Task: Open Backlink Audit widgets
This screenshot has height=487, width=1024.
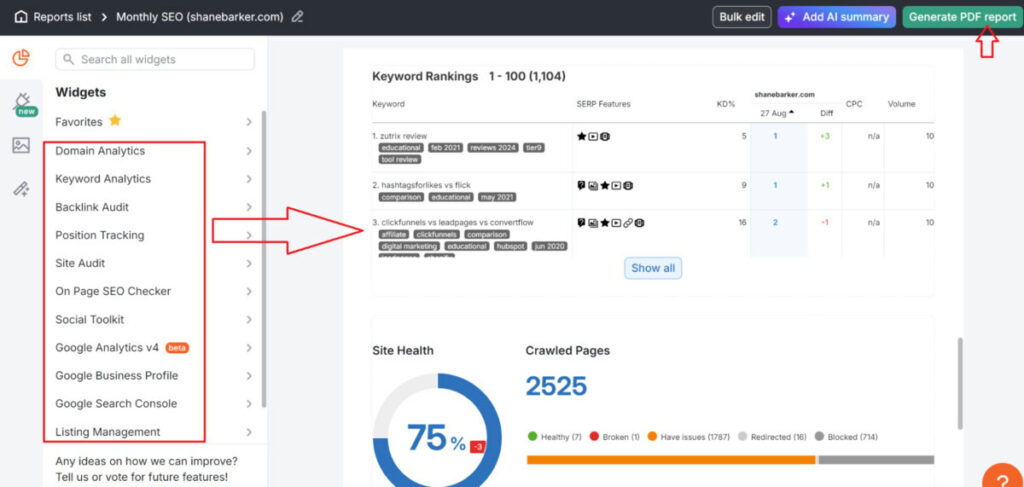Action: click(x=92, y=207)
